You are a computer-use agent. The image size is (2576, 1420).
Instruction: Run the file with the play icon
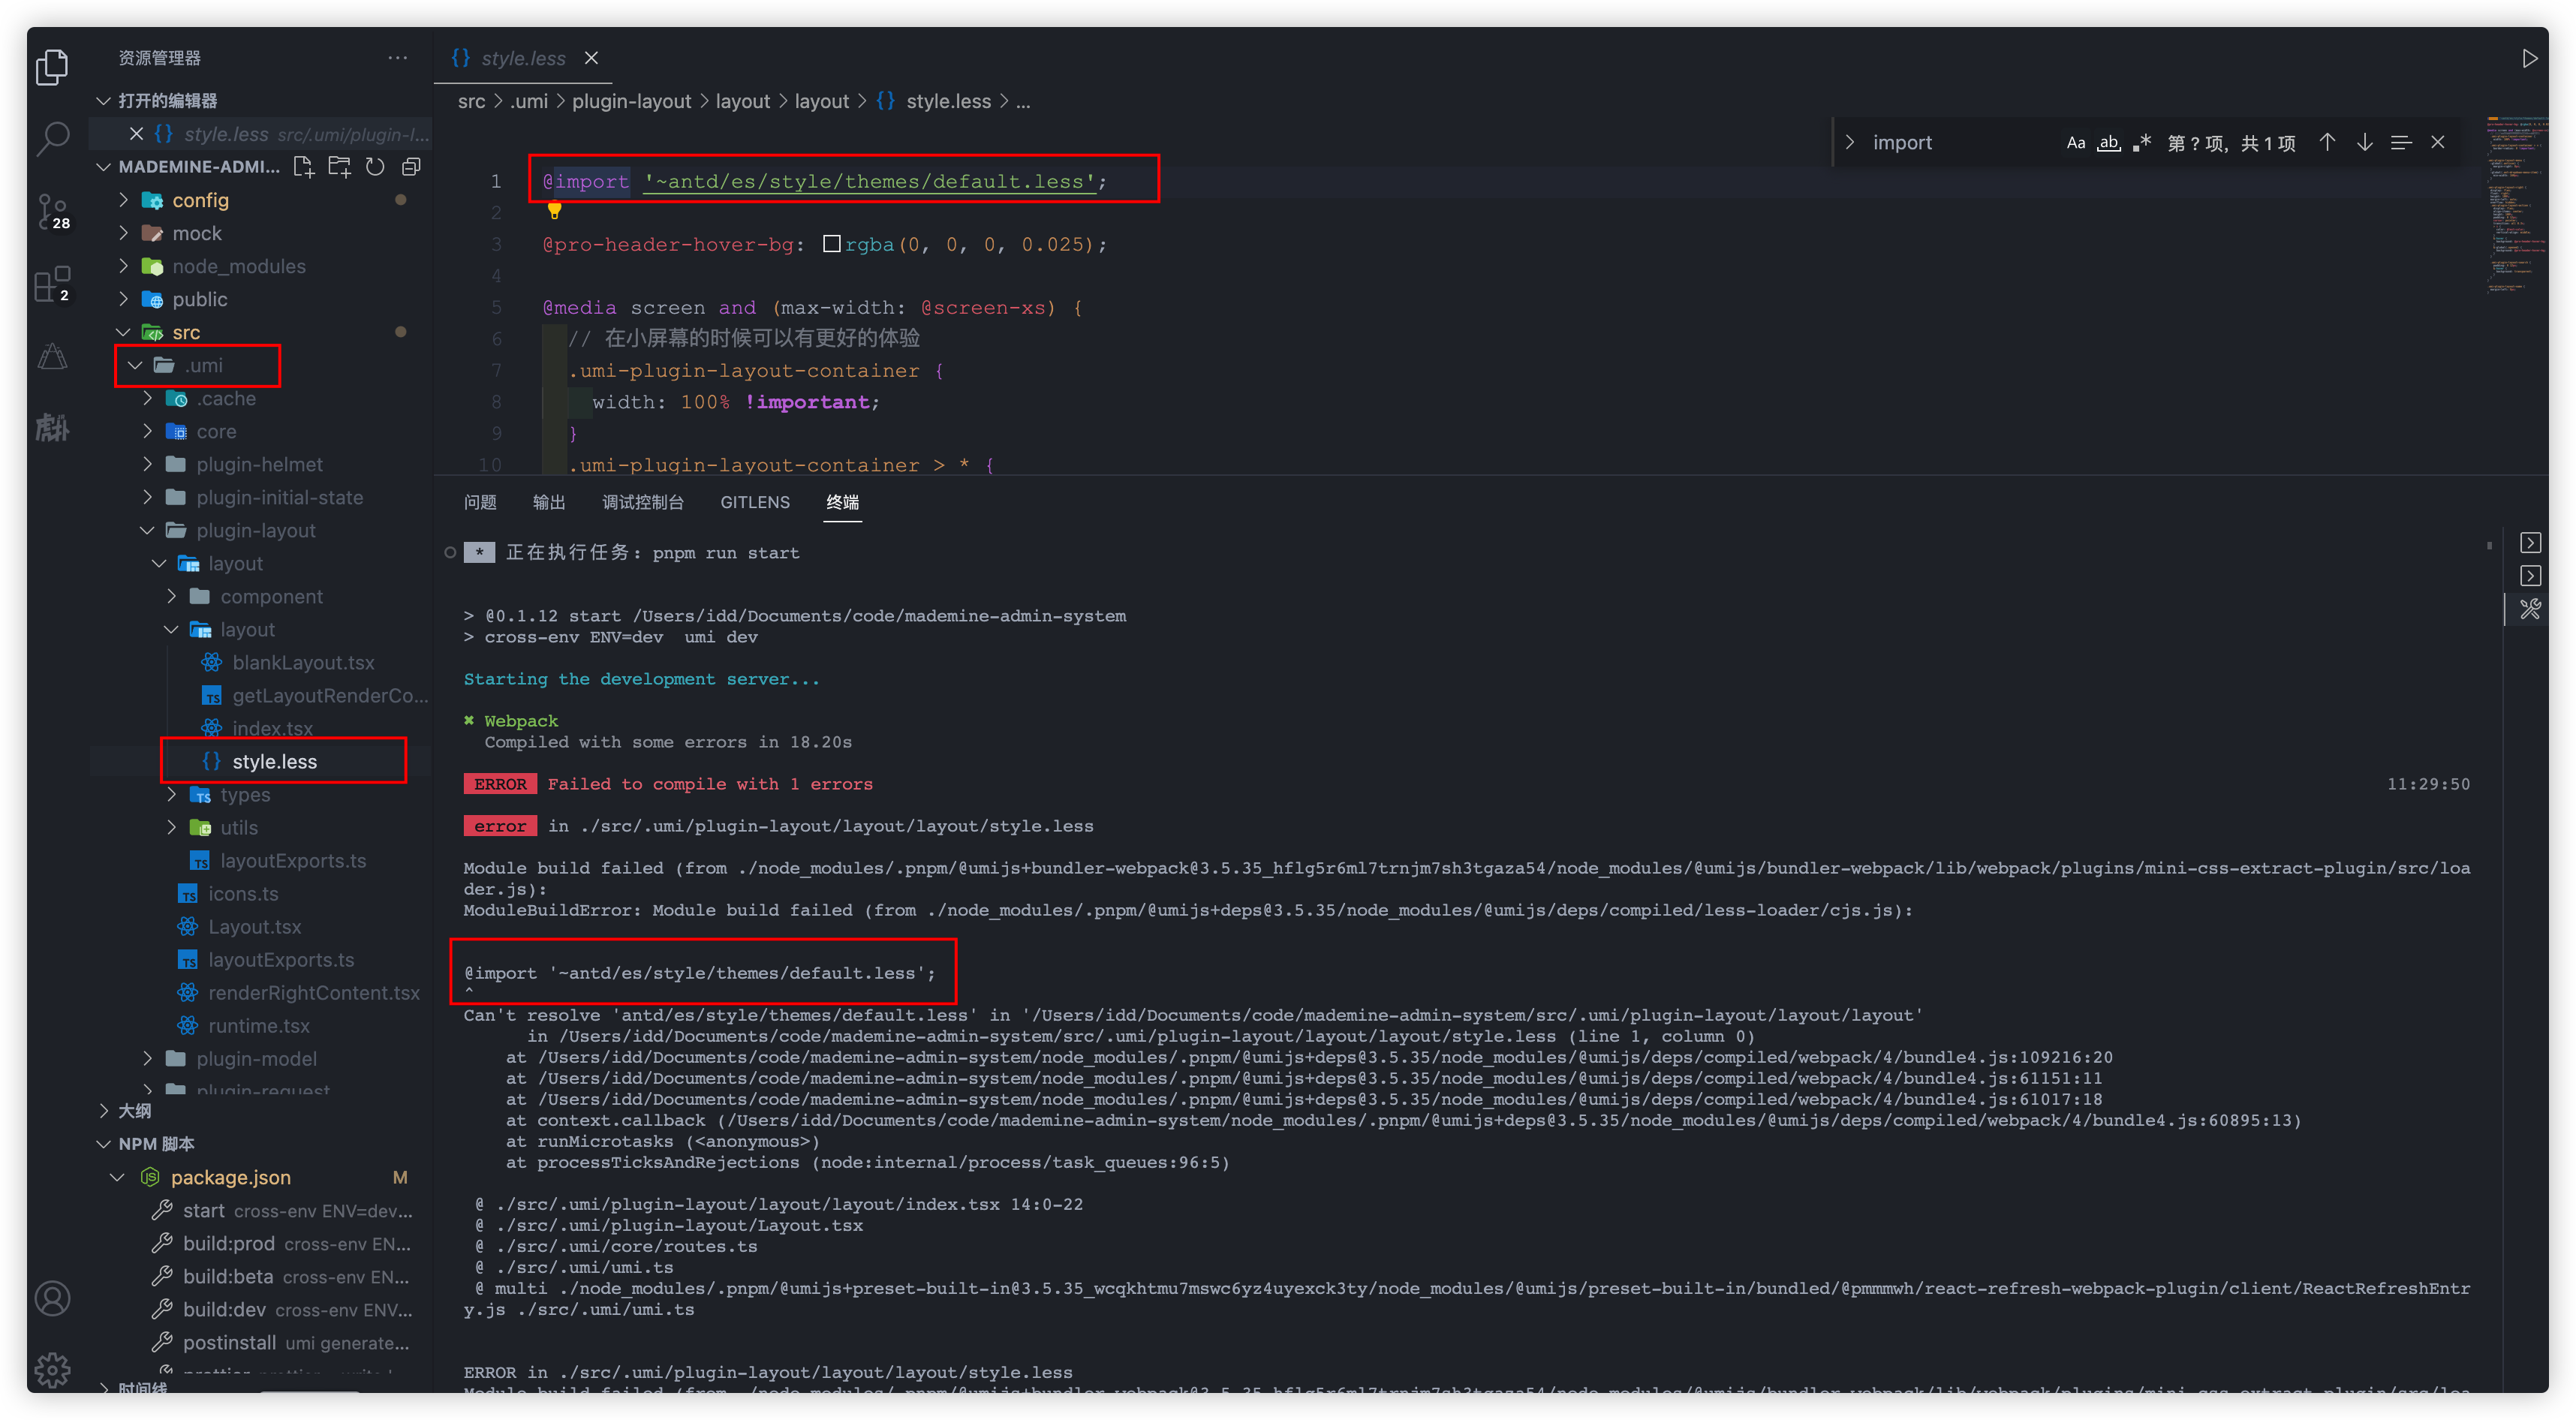[x=2529, y=58]
